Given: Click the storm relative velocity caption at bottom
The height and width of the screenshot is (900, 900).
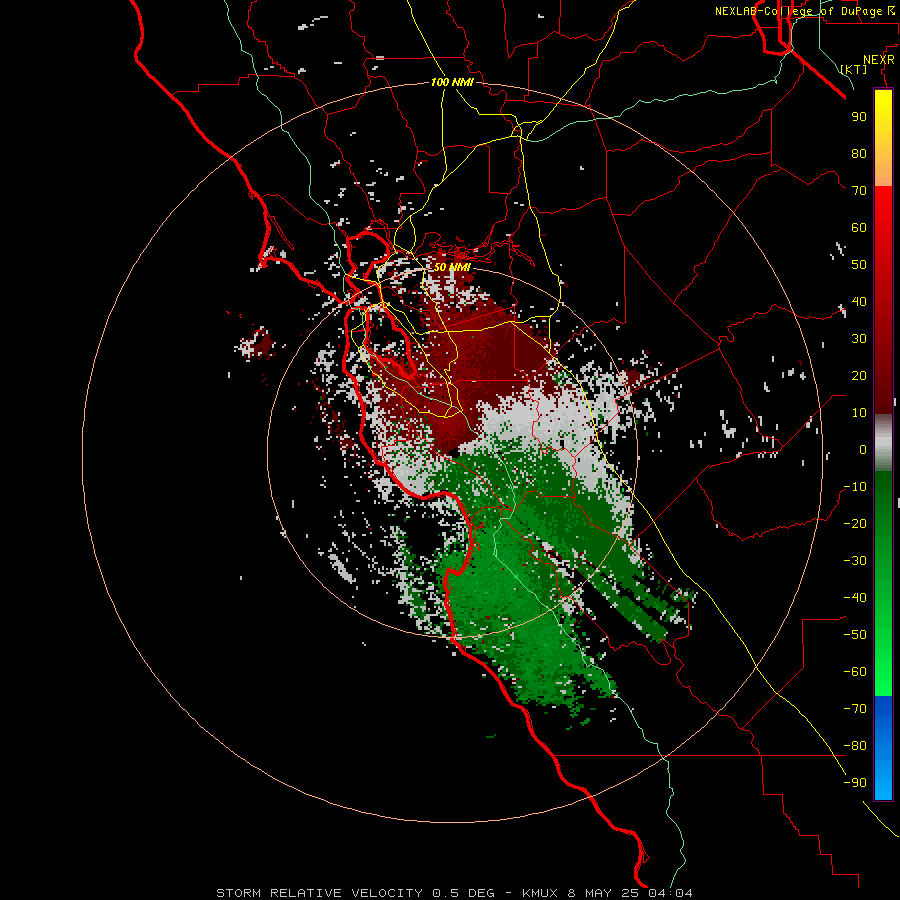Looking at the screenshot, I should pyautogui.click(x=454, y=893).
